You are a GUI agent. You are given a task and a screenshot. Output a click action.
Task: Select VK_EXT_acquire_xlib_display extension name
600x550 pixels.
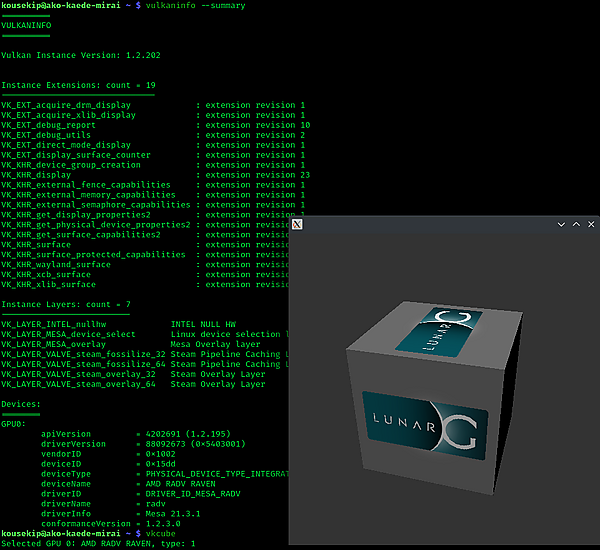68,115
